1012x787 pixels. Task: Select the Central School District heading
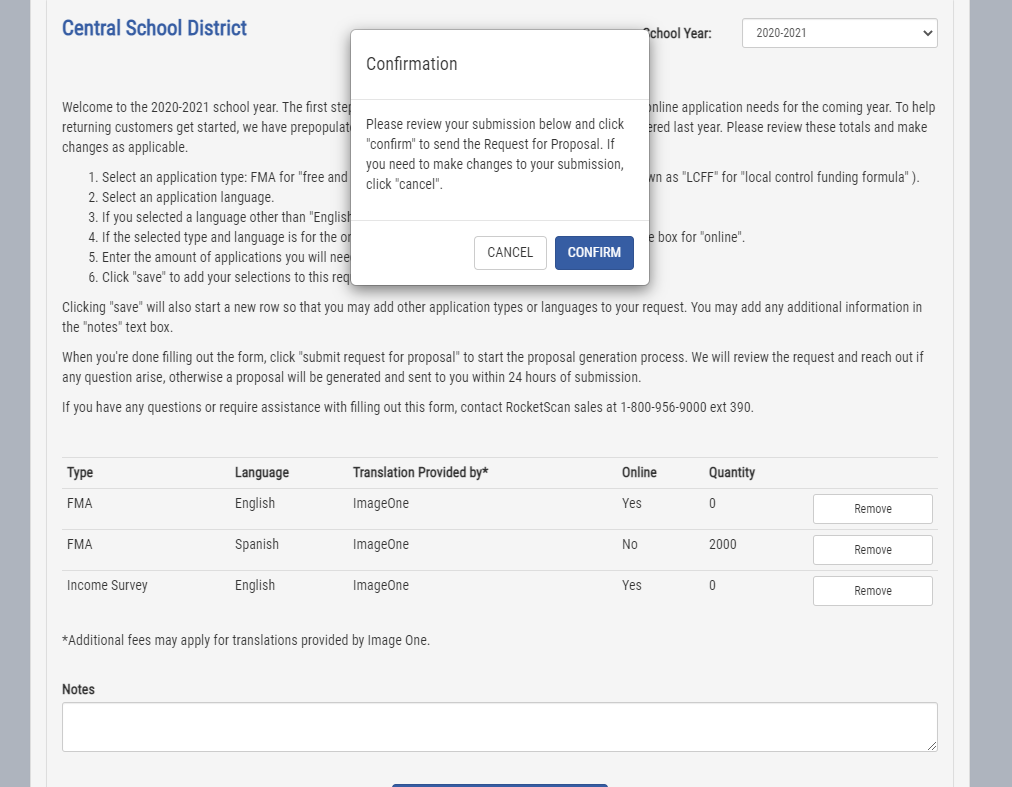[x=154, y=28]
